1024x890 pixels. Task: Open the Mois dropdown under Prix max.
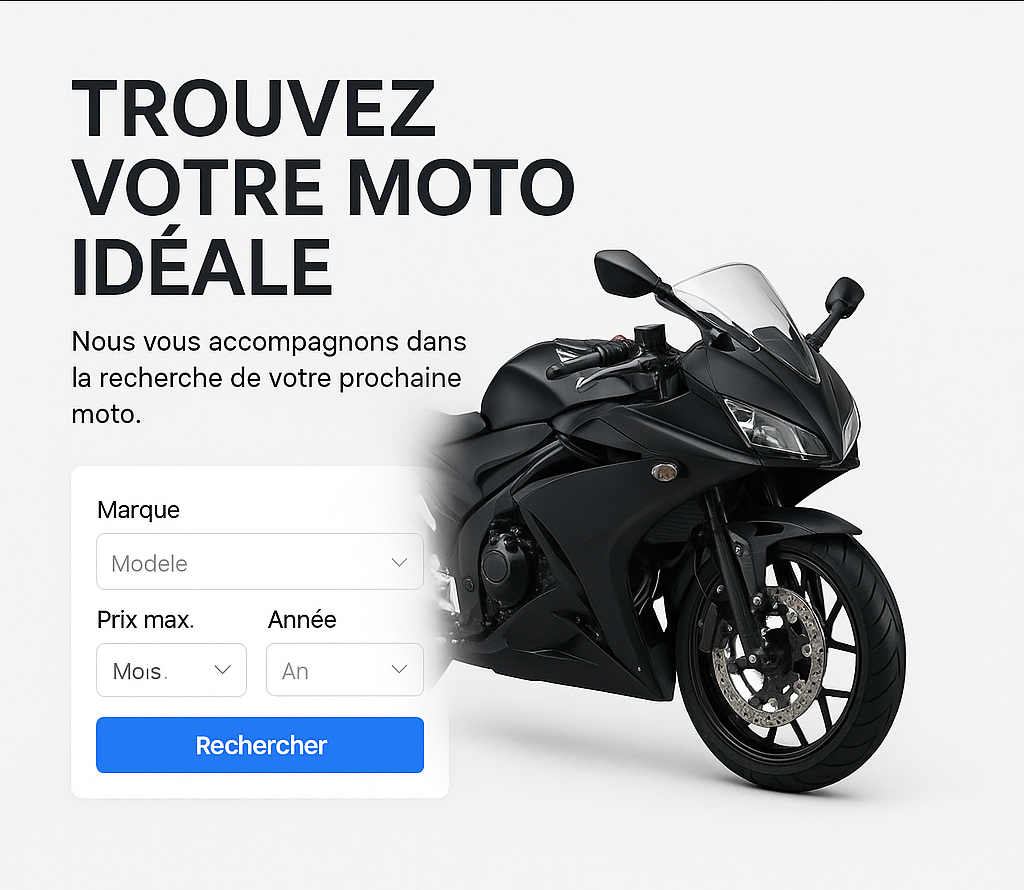click(x=171, y=670)
